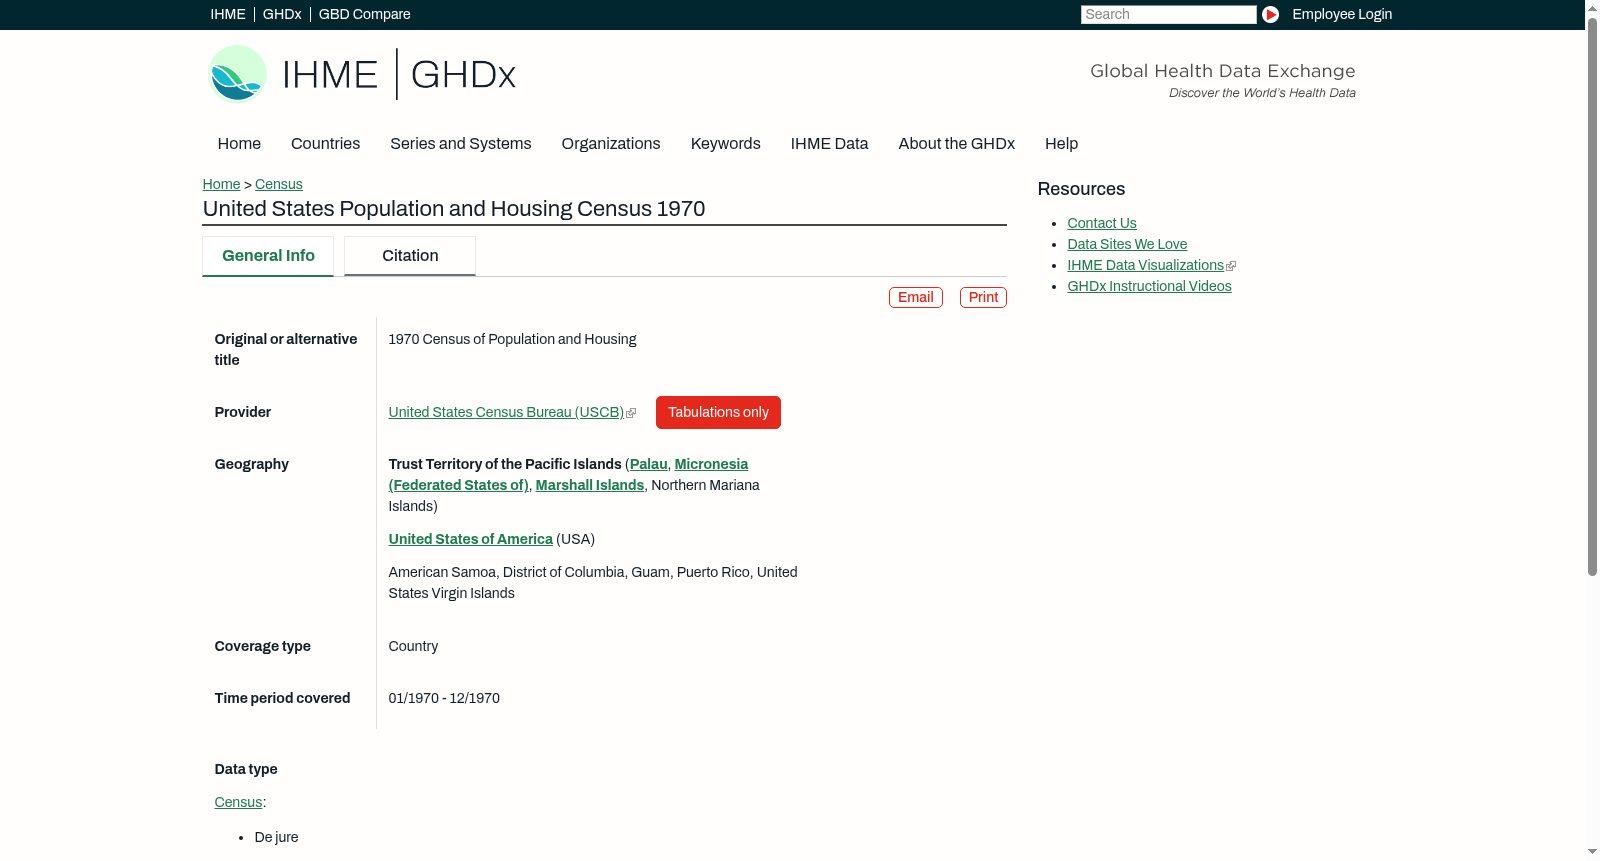The width and height of the screenshot is (1600, 861).
Task: Open the IHME link in top bar
Action: click(228, 14)
